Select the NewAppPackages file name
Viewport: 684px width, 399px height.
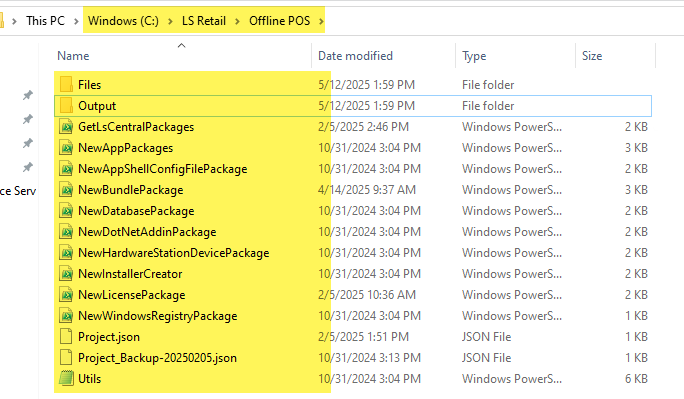click(x=126, y=148)
